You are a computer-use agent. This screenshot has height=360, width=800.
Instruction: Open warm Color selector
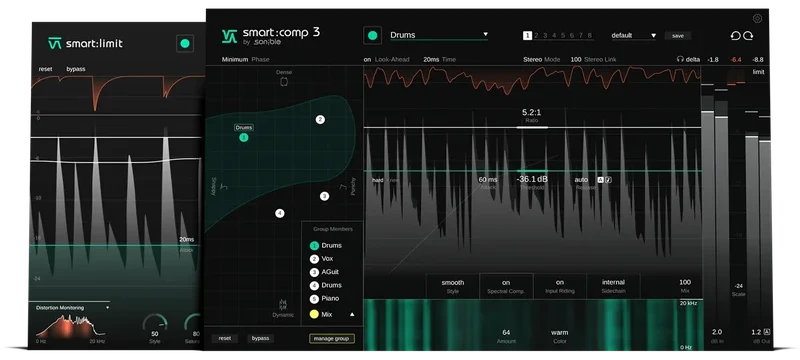[x=560, y=336]
